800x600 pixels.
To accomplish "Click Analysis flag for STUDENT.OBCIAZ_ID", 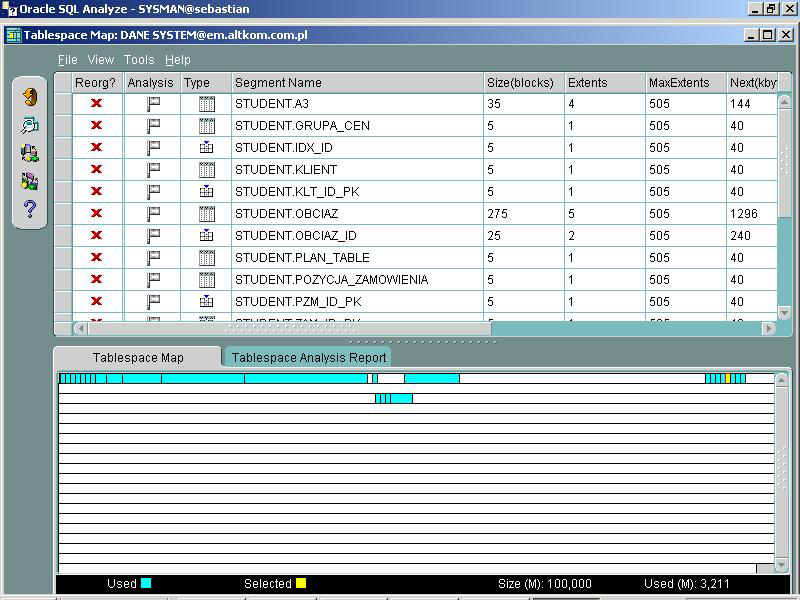I will 153,236.
